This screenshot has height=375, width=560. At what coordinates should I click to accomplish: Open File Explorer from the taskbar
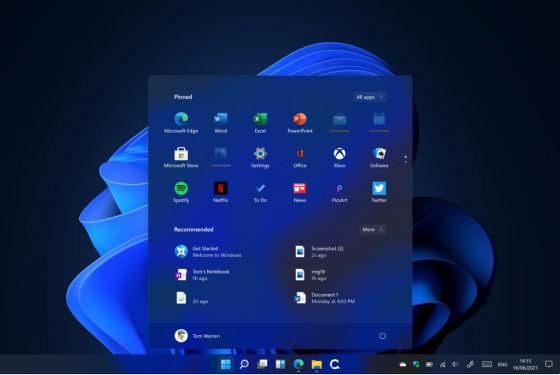[x=316, y=364]
